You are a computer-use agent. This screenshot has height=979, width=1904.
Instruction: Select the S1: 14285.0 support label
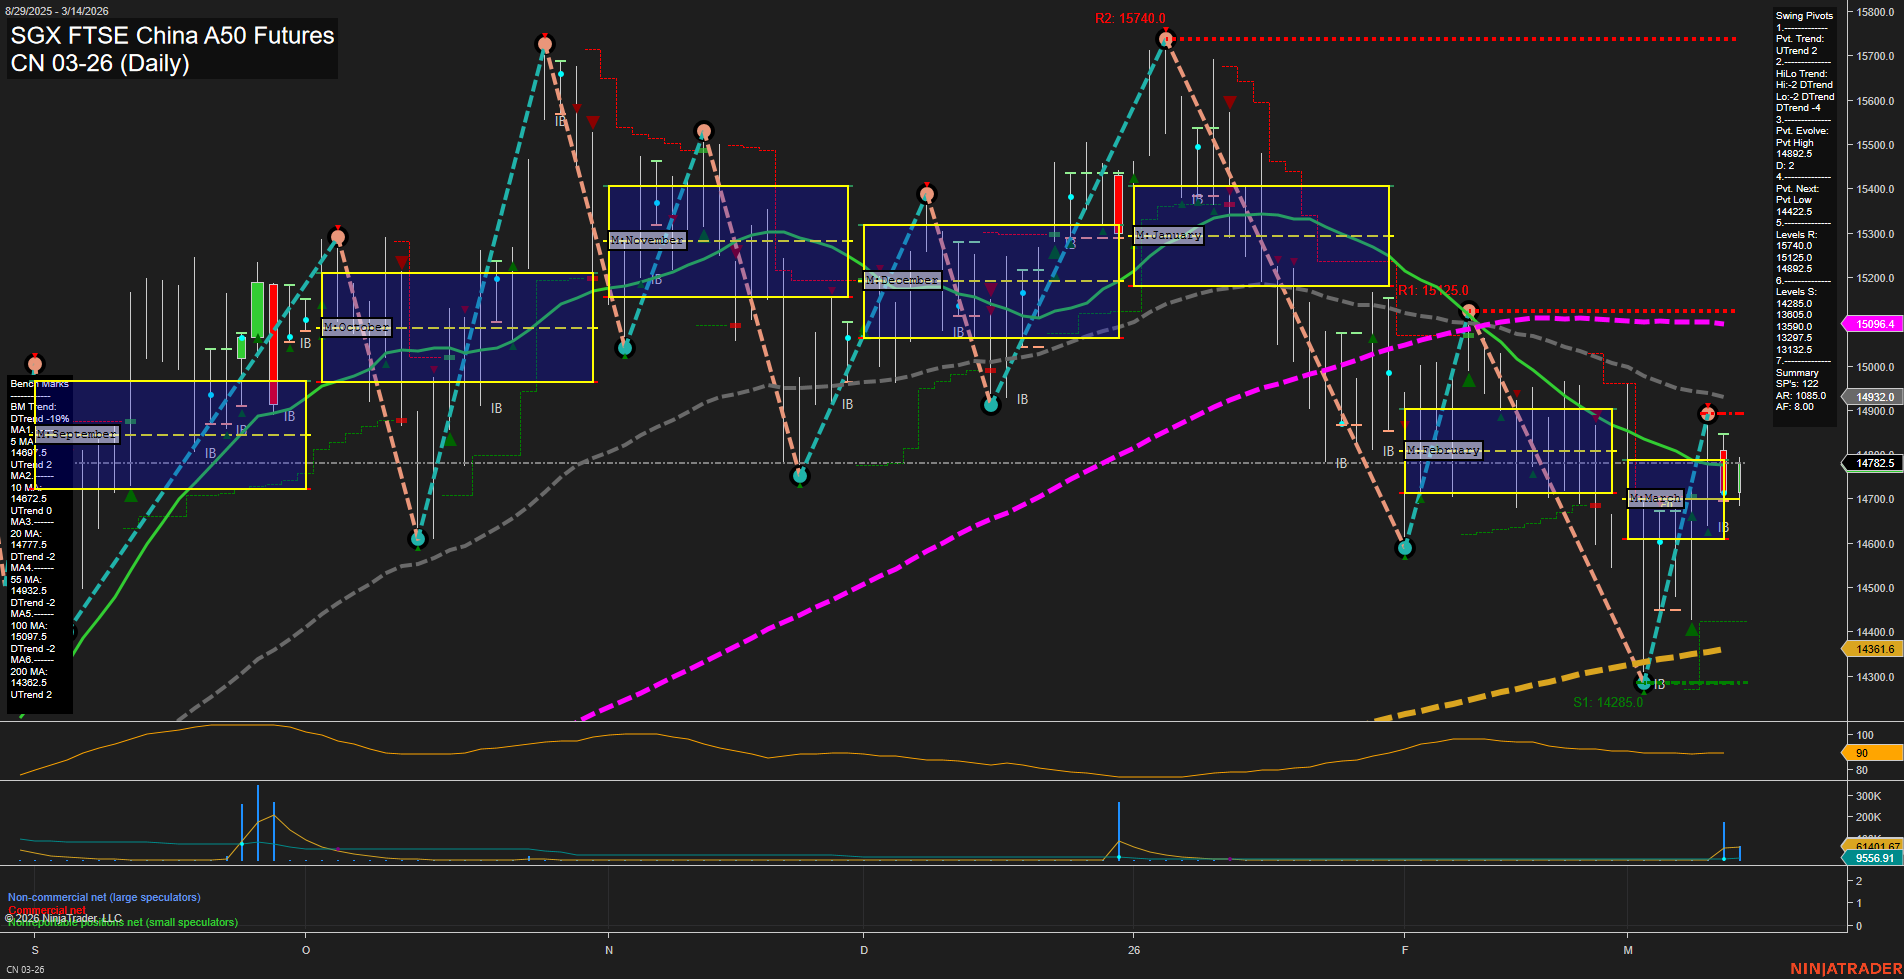pos(1607,702)
